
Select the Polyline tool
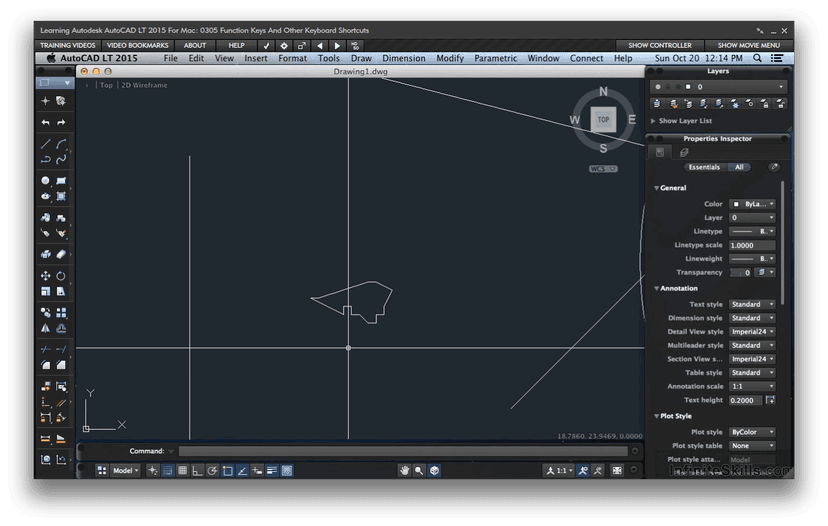(x=46, y=159)
